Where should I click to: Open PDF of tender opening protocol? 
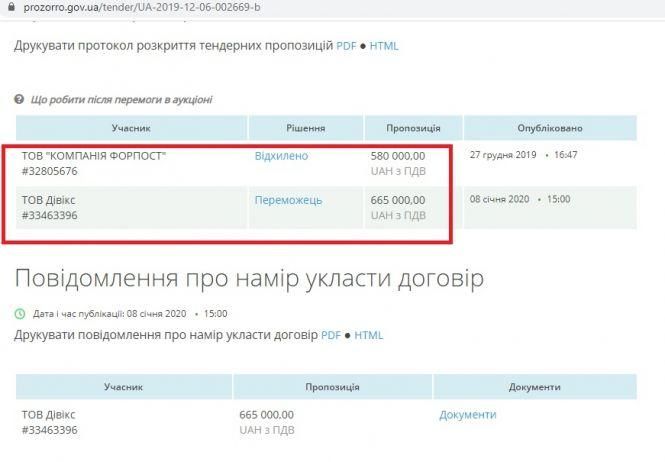coord(346,46)
